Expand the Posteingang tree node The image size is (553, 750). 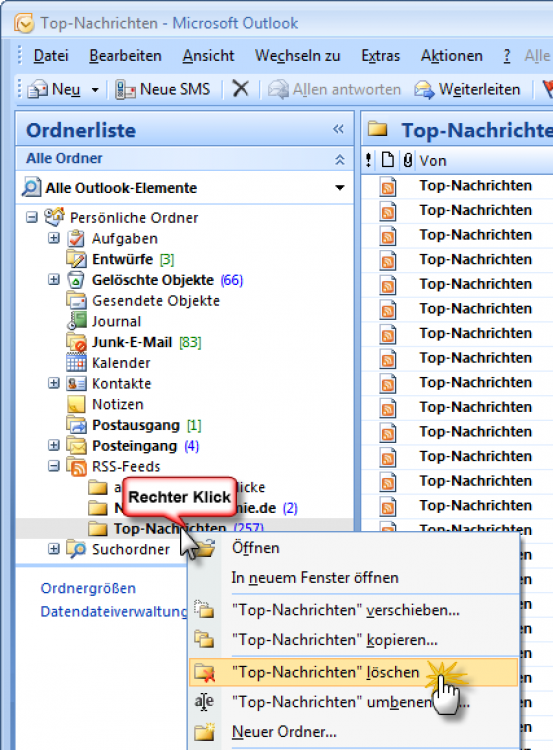[54, 445]
